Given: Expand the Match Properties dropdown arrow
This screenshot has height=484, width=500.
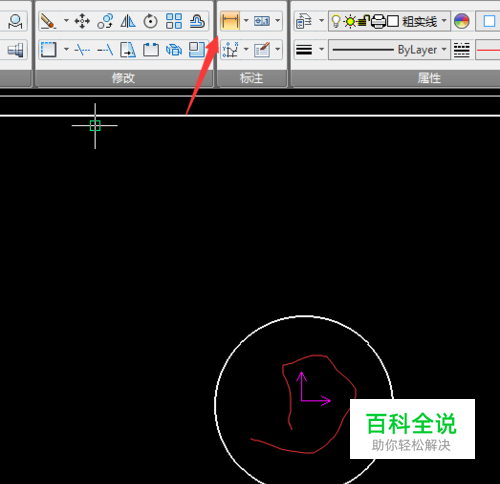Looking at the screenshot, I should (321, 21).
